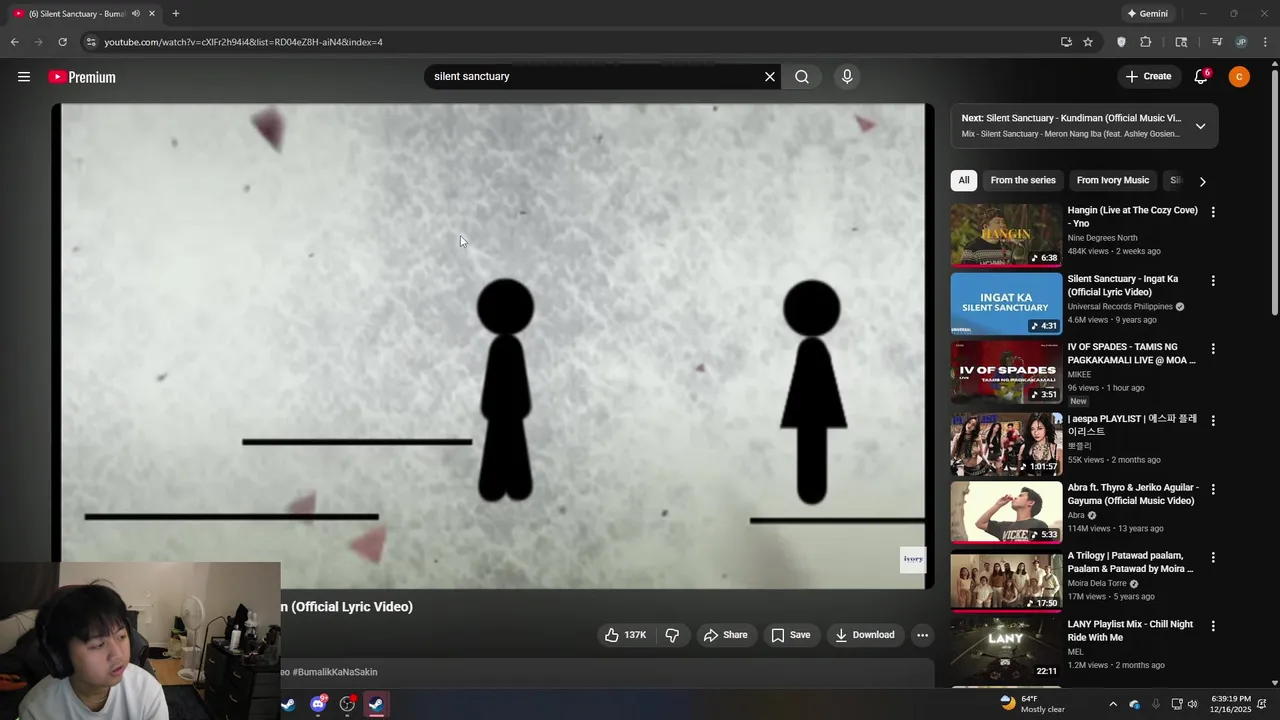The width and height of the screenshot is (1280, 720).
Task: Expand the Next up playlist panel
Action: click(x=1200, y=126)
